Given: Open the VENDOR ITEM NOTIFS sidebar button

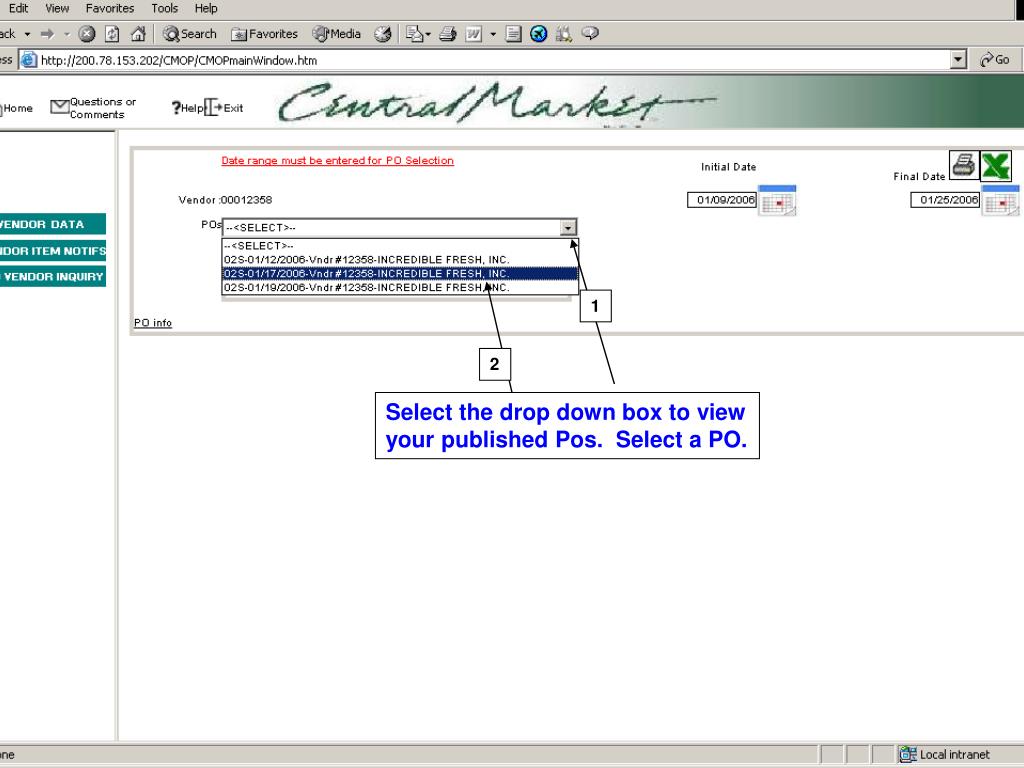Looking at the screenshot, I should 52,251.
